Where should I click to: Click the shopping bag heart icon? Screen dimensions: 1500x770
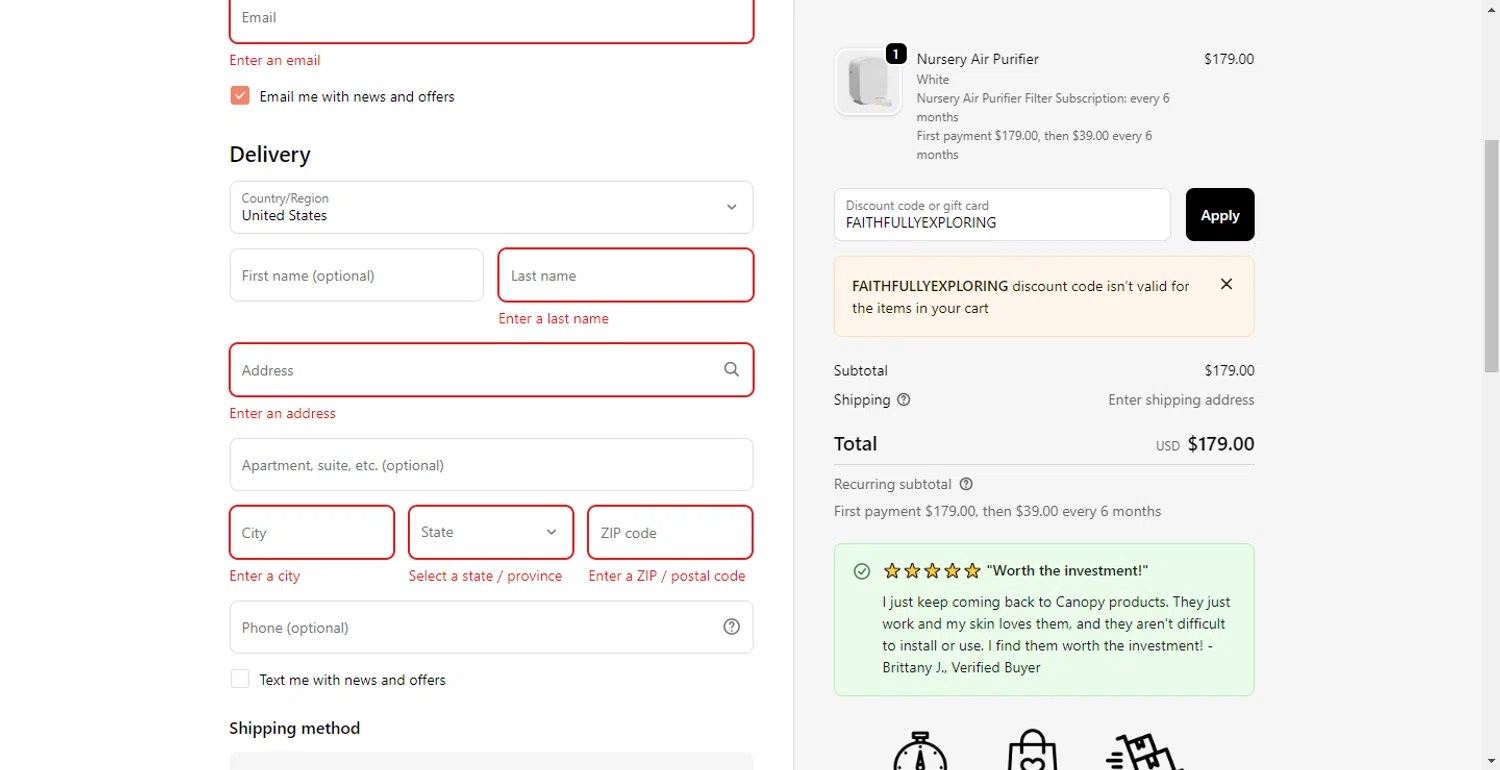1032,750
